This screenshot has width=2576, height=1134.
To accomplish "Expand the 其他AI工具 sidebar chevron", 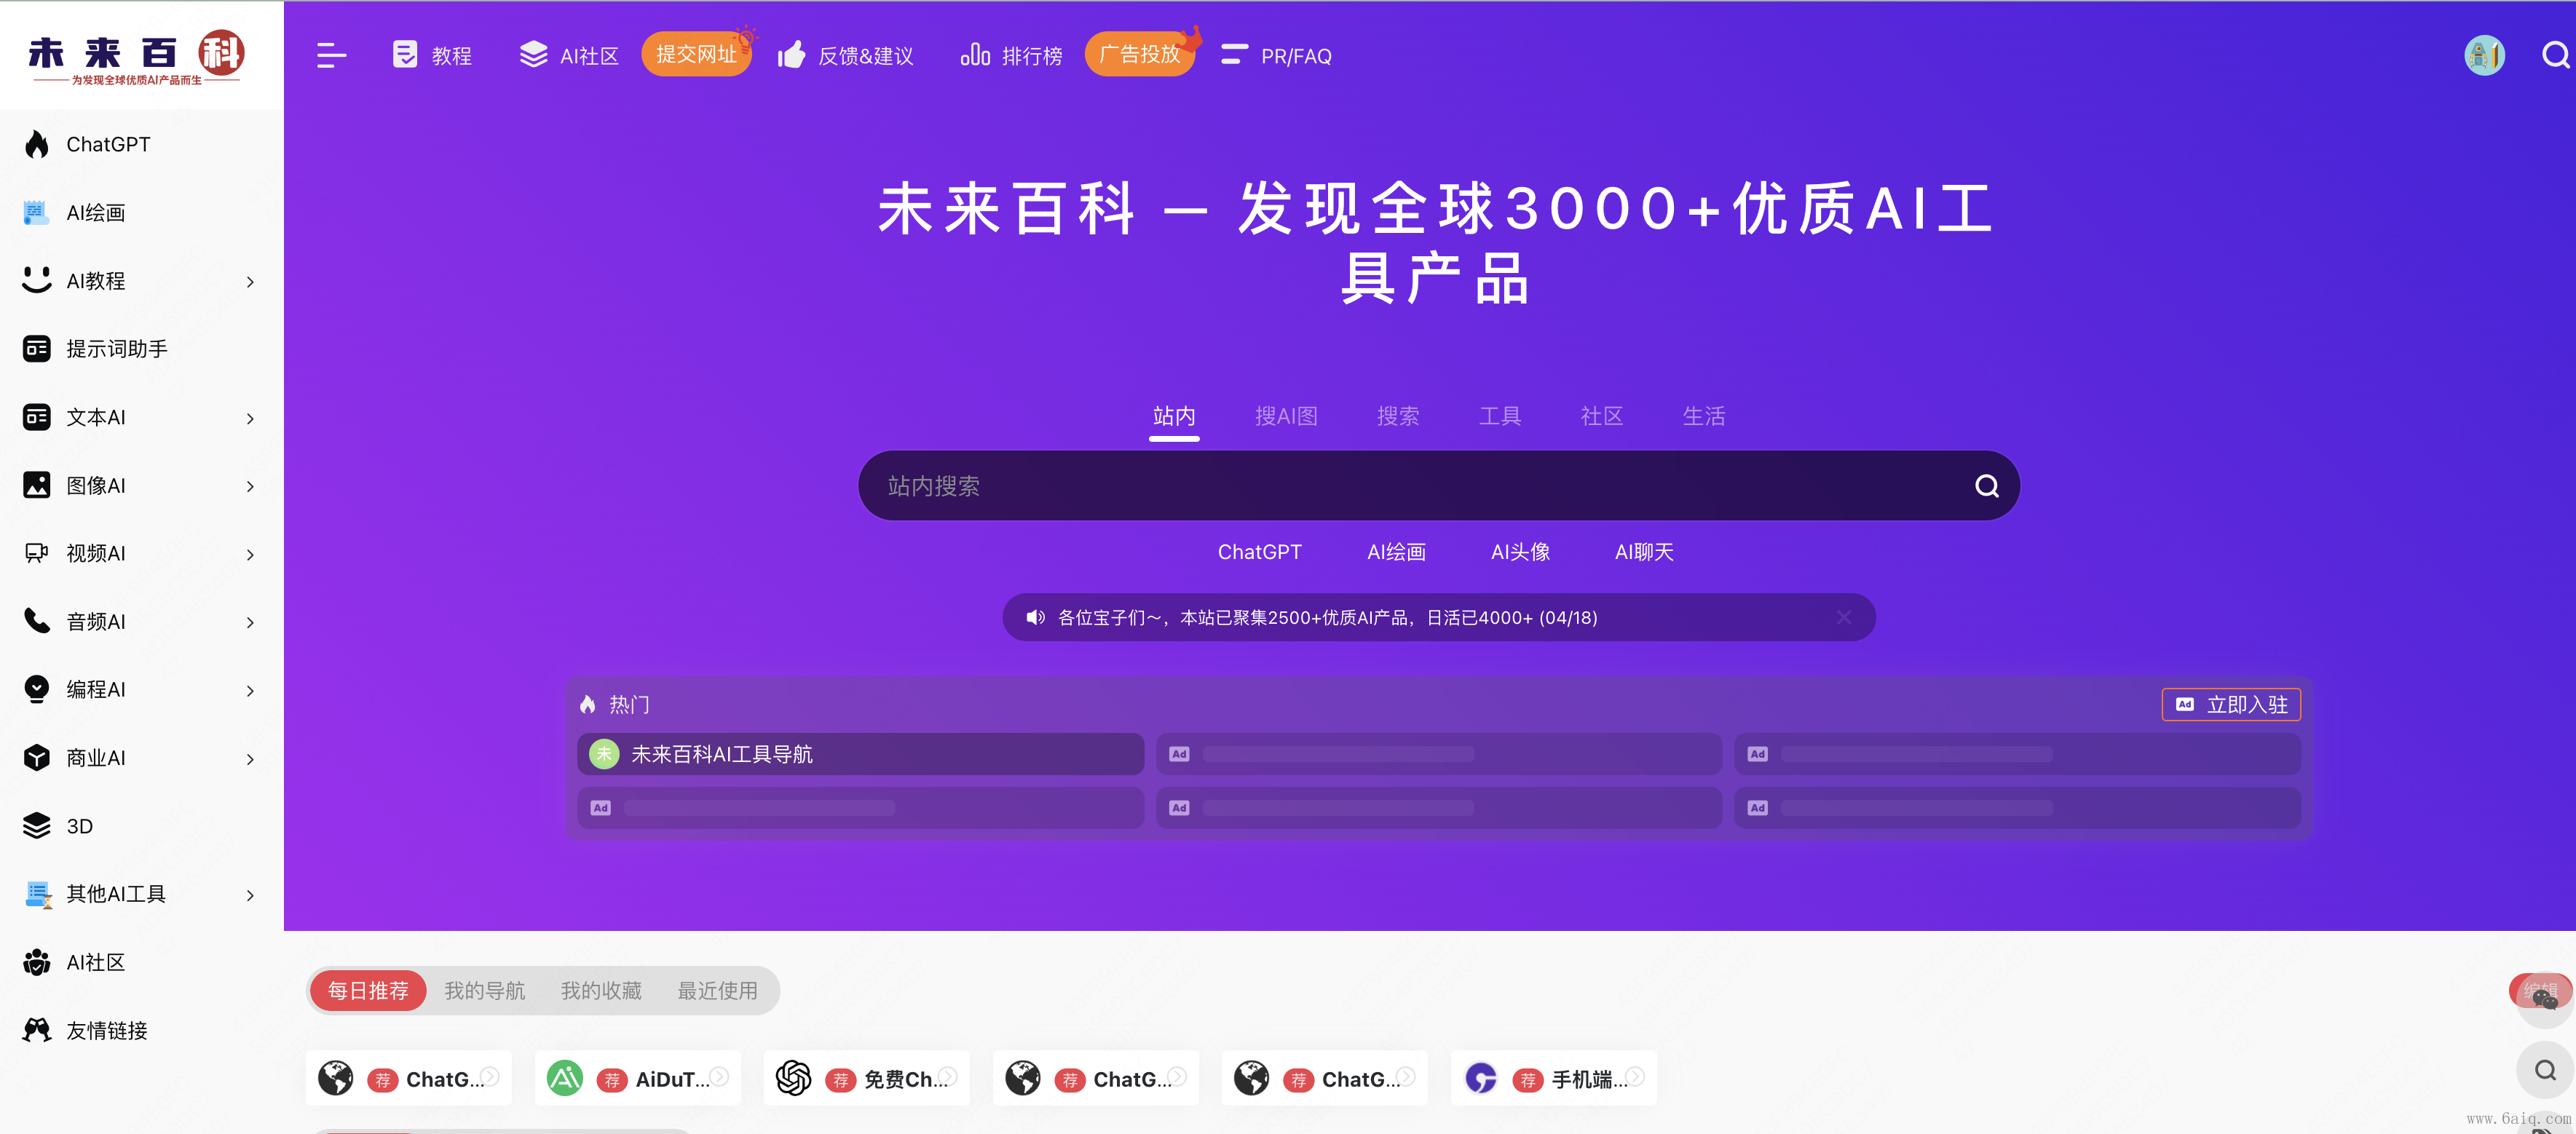I will 250,895.
